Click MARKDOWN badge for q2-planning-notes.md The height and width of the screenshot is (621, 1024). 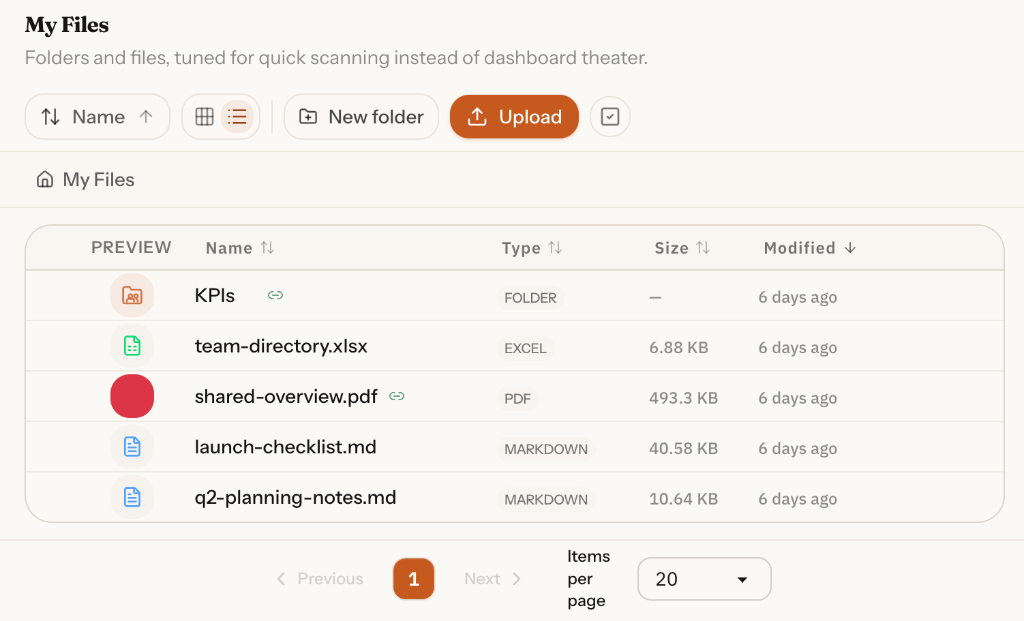546,500
